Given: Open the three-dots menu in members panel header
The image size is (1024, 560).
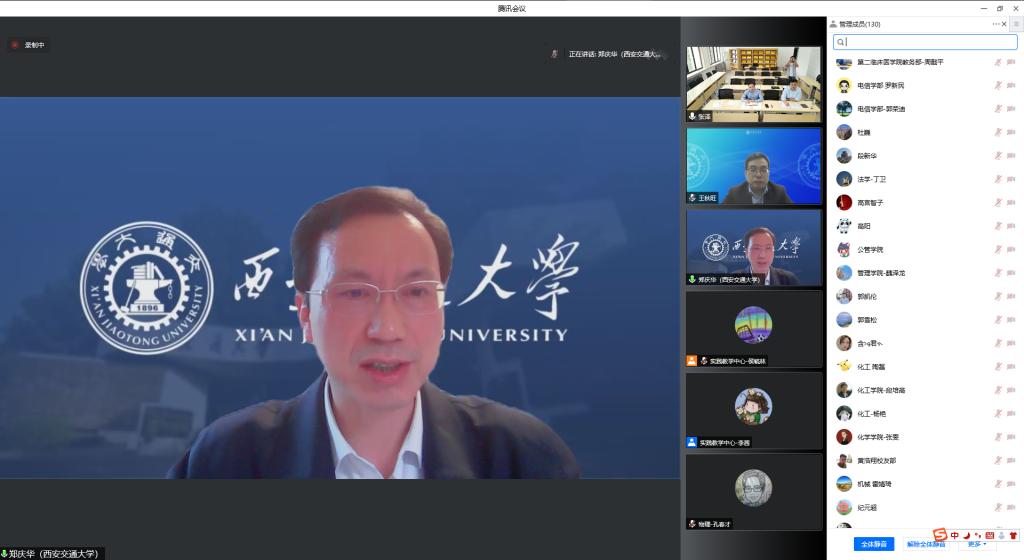Looking at the screenshot, I should click(996, 24).
